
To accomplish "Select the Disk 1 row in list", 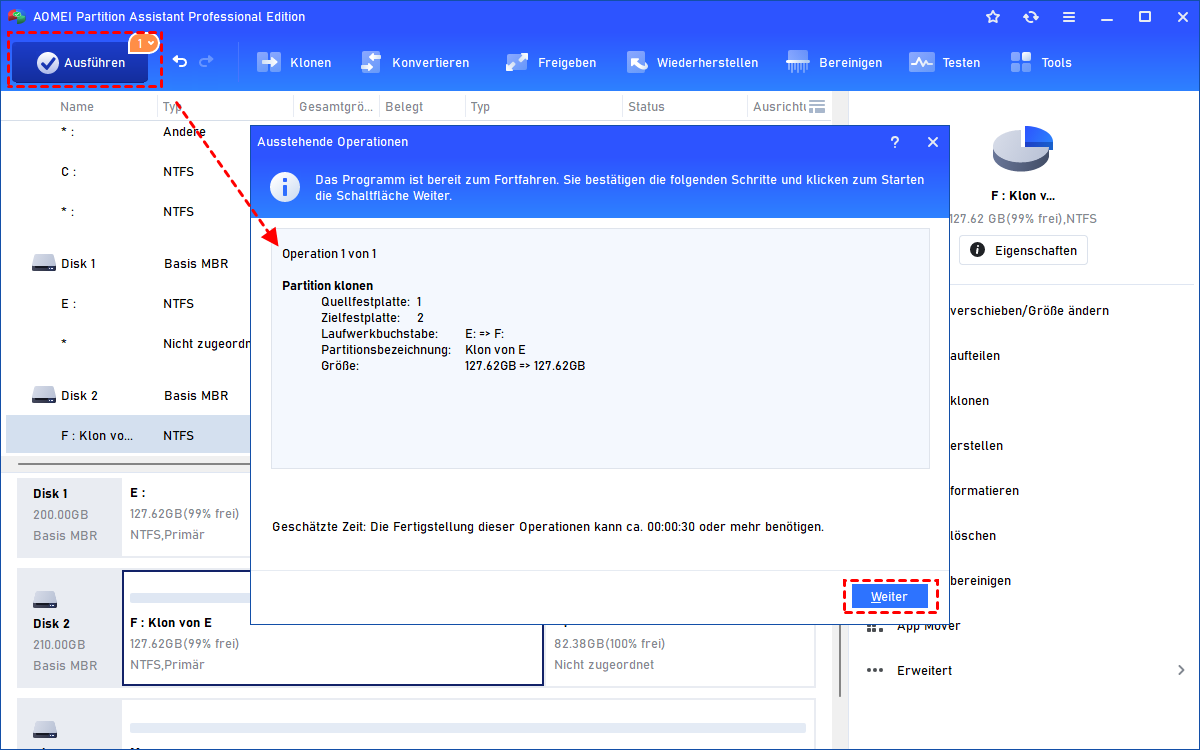I will point(128,264).
